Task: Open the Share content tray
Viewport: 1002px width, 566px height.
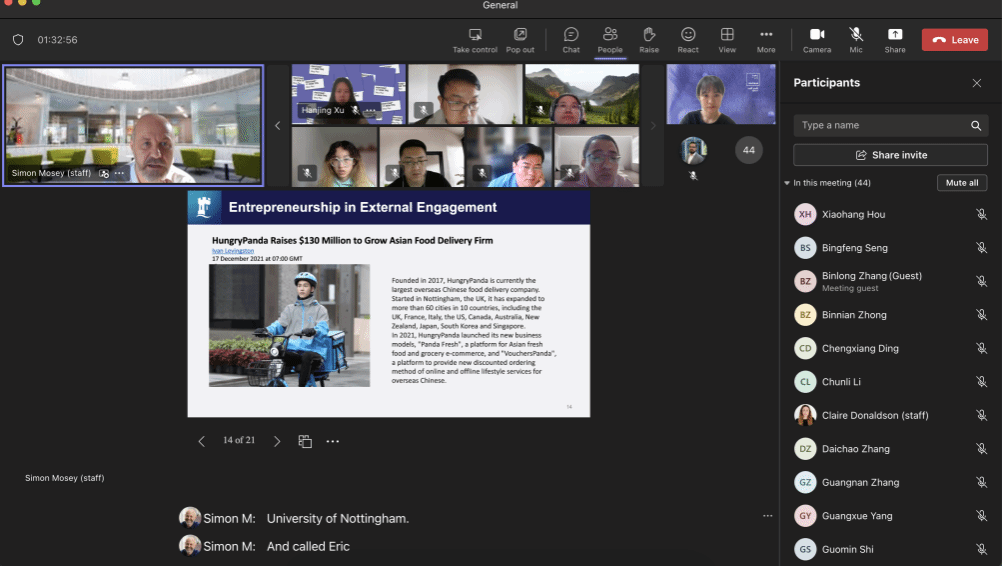Action: 895,40
